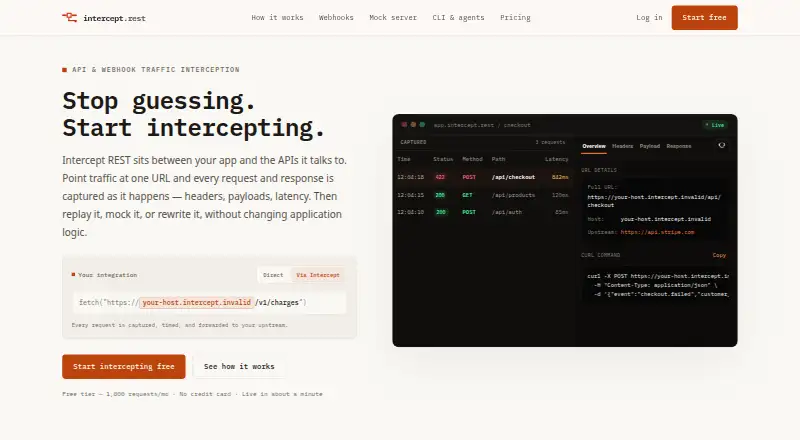The height and width of the screenshot is (440, 800).
Task: Select the /api/auth request row
Action: pos(483,212)
